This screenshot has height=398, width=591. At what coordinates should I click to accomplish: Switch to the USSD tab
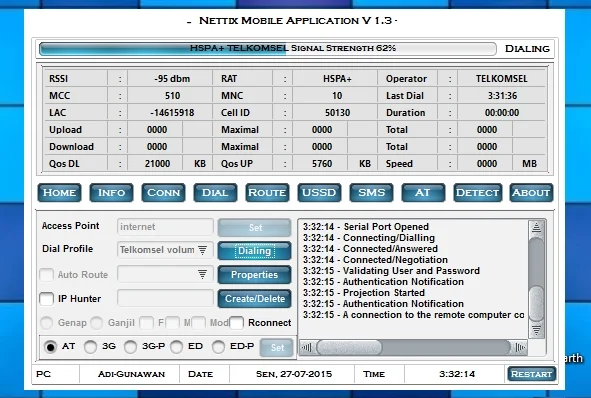(319, 193)
